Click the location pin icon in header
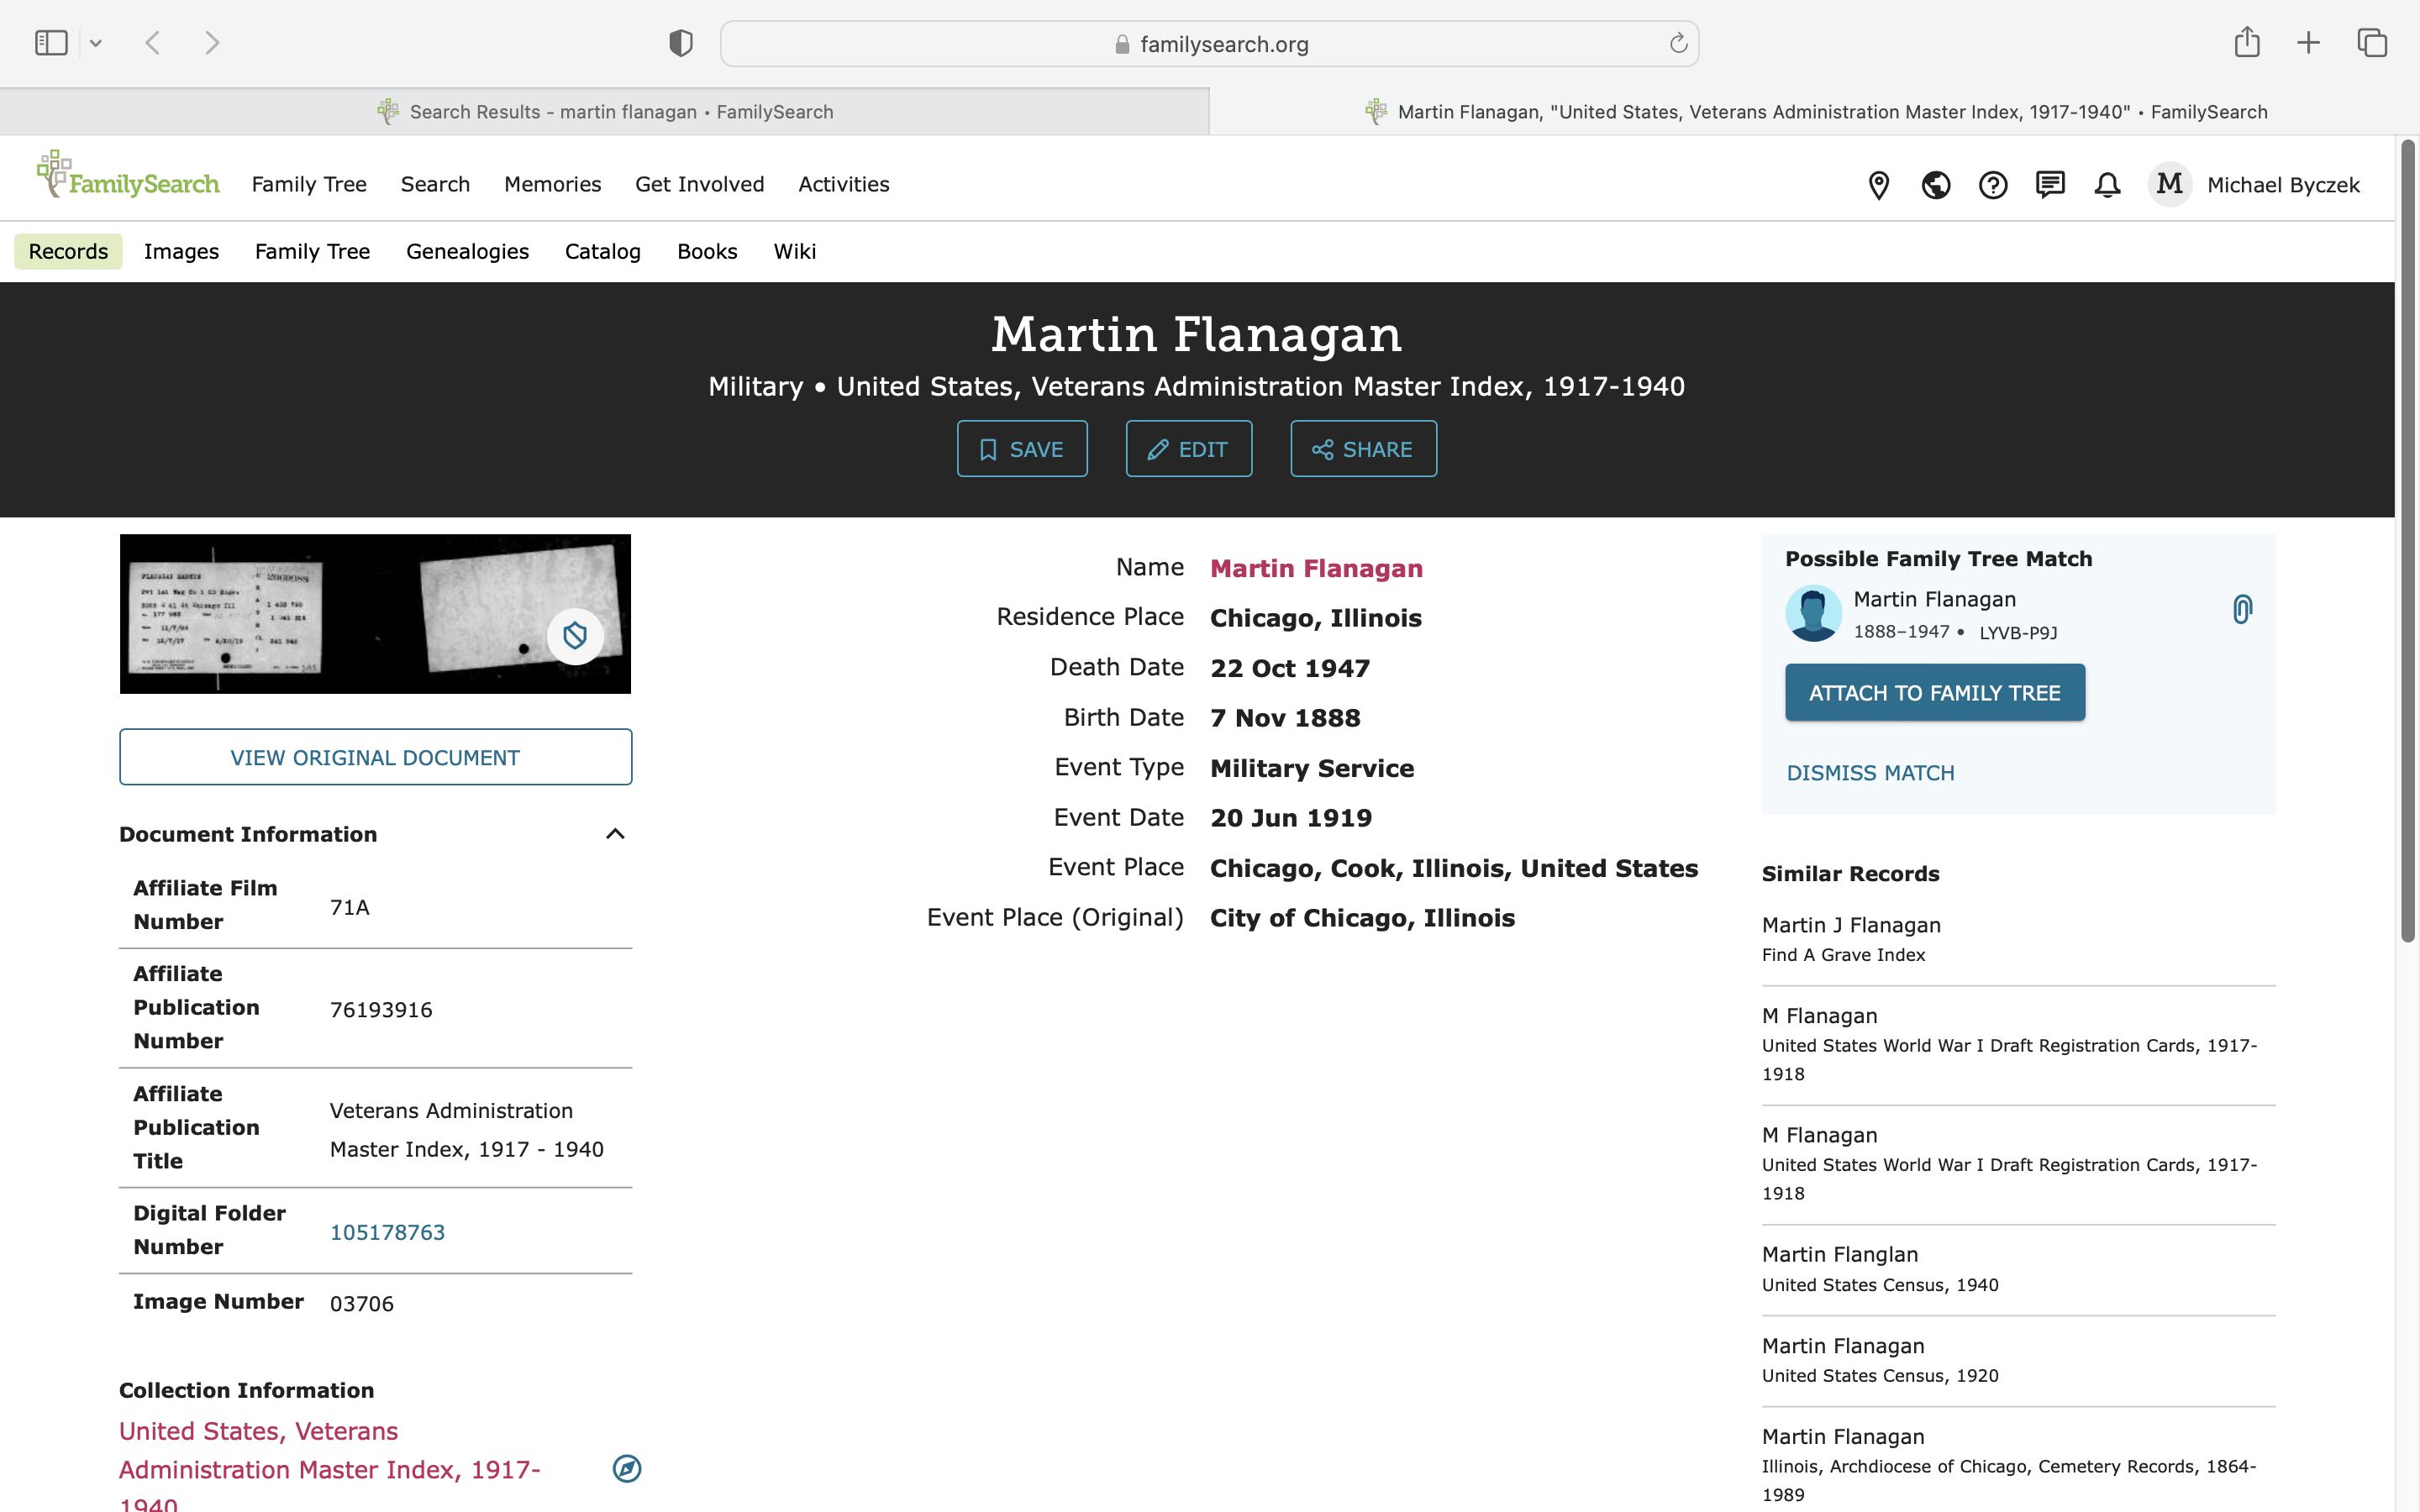The height and width of the screenshot is (1512, 2420). pyautogui.click(x=1878, y=185)
